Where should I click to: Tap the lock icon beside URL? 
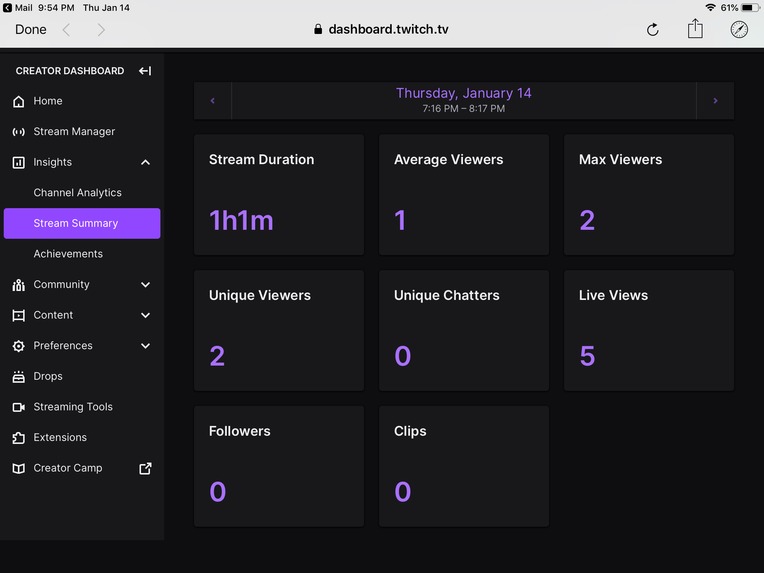coord(318,29)
